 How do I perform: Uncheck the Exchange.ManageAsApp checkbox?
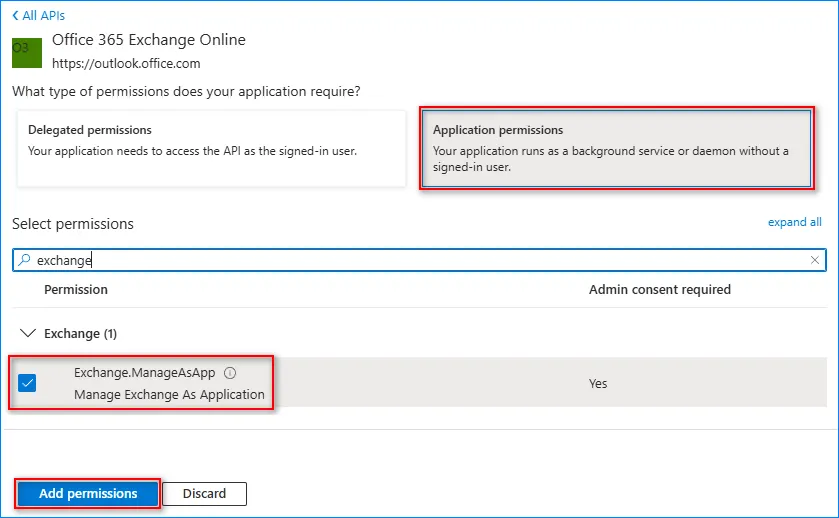27,383
